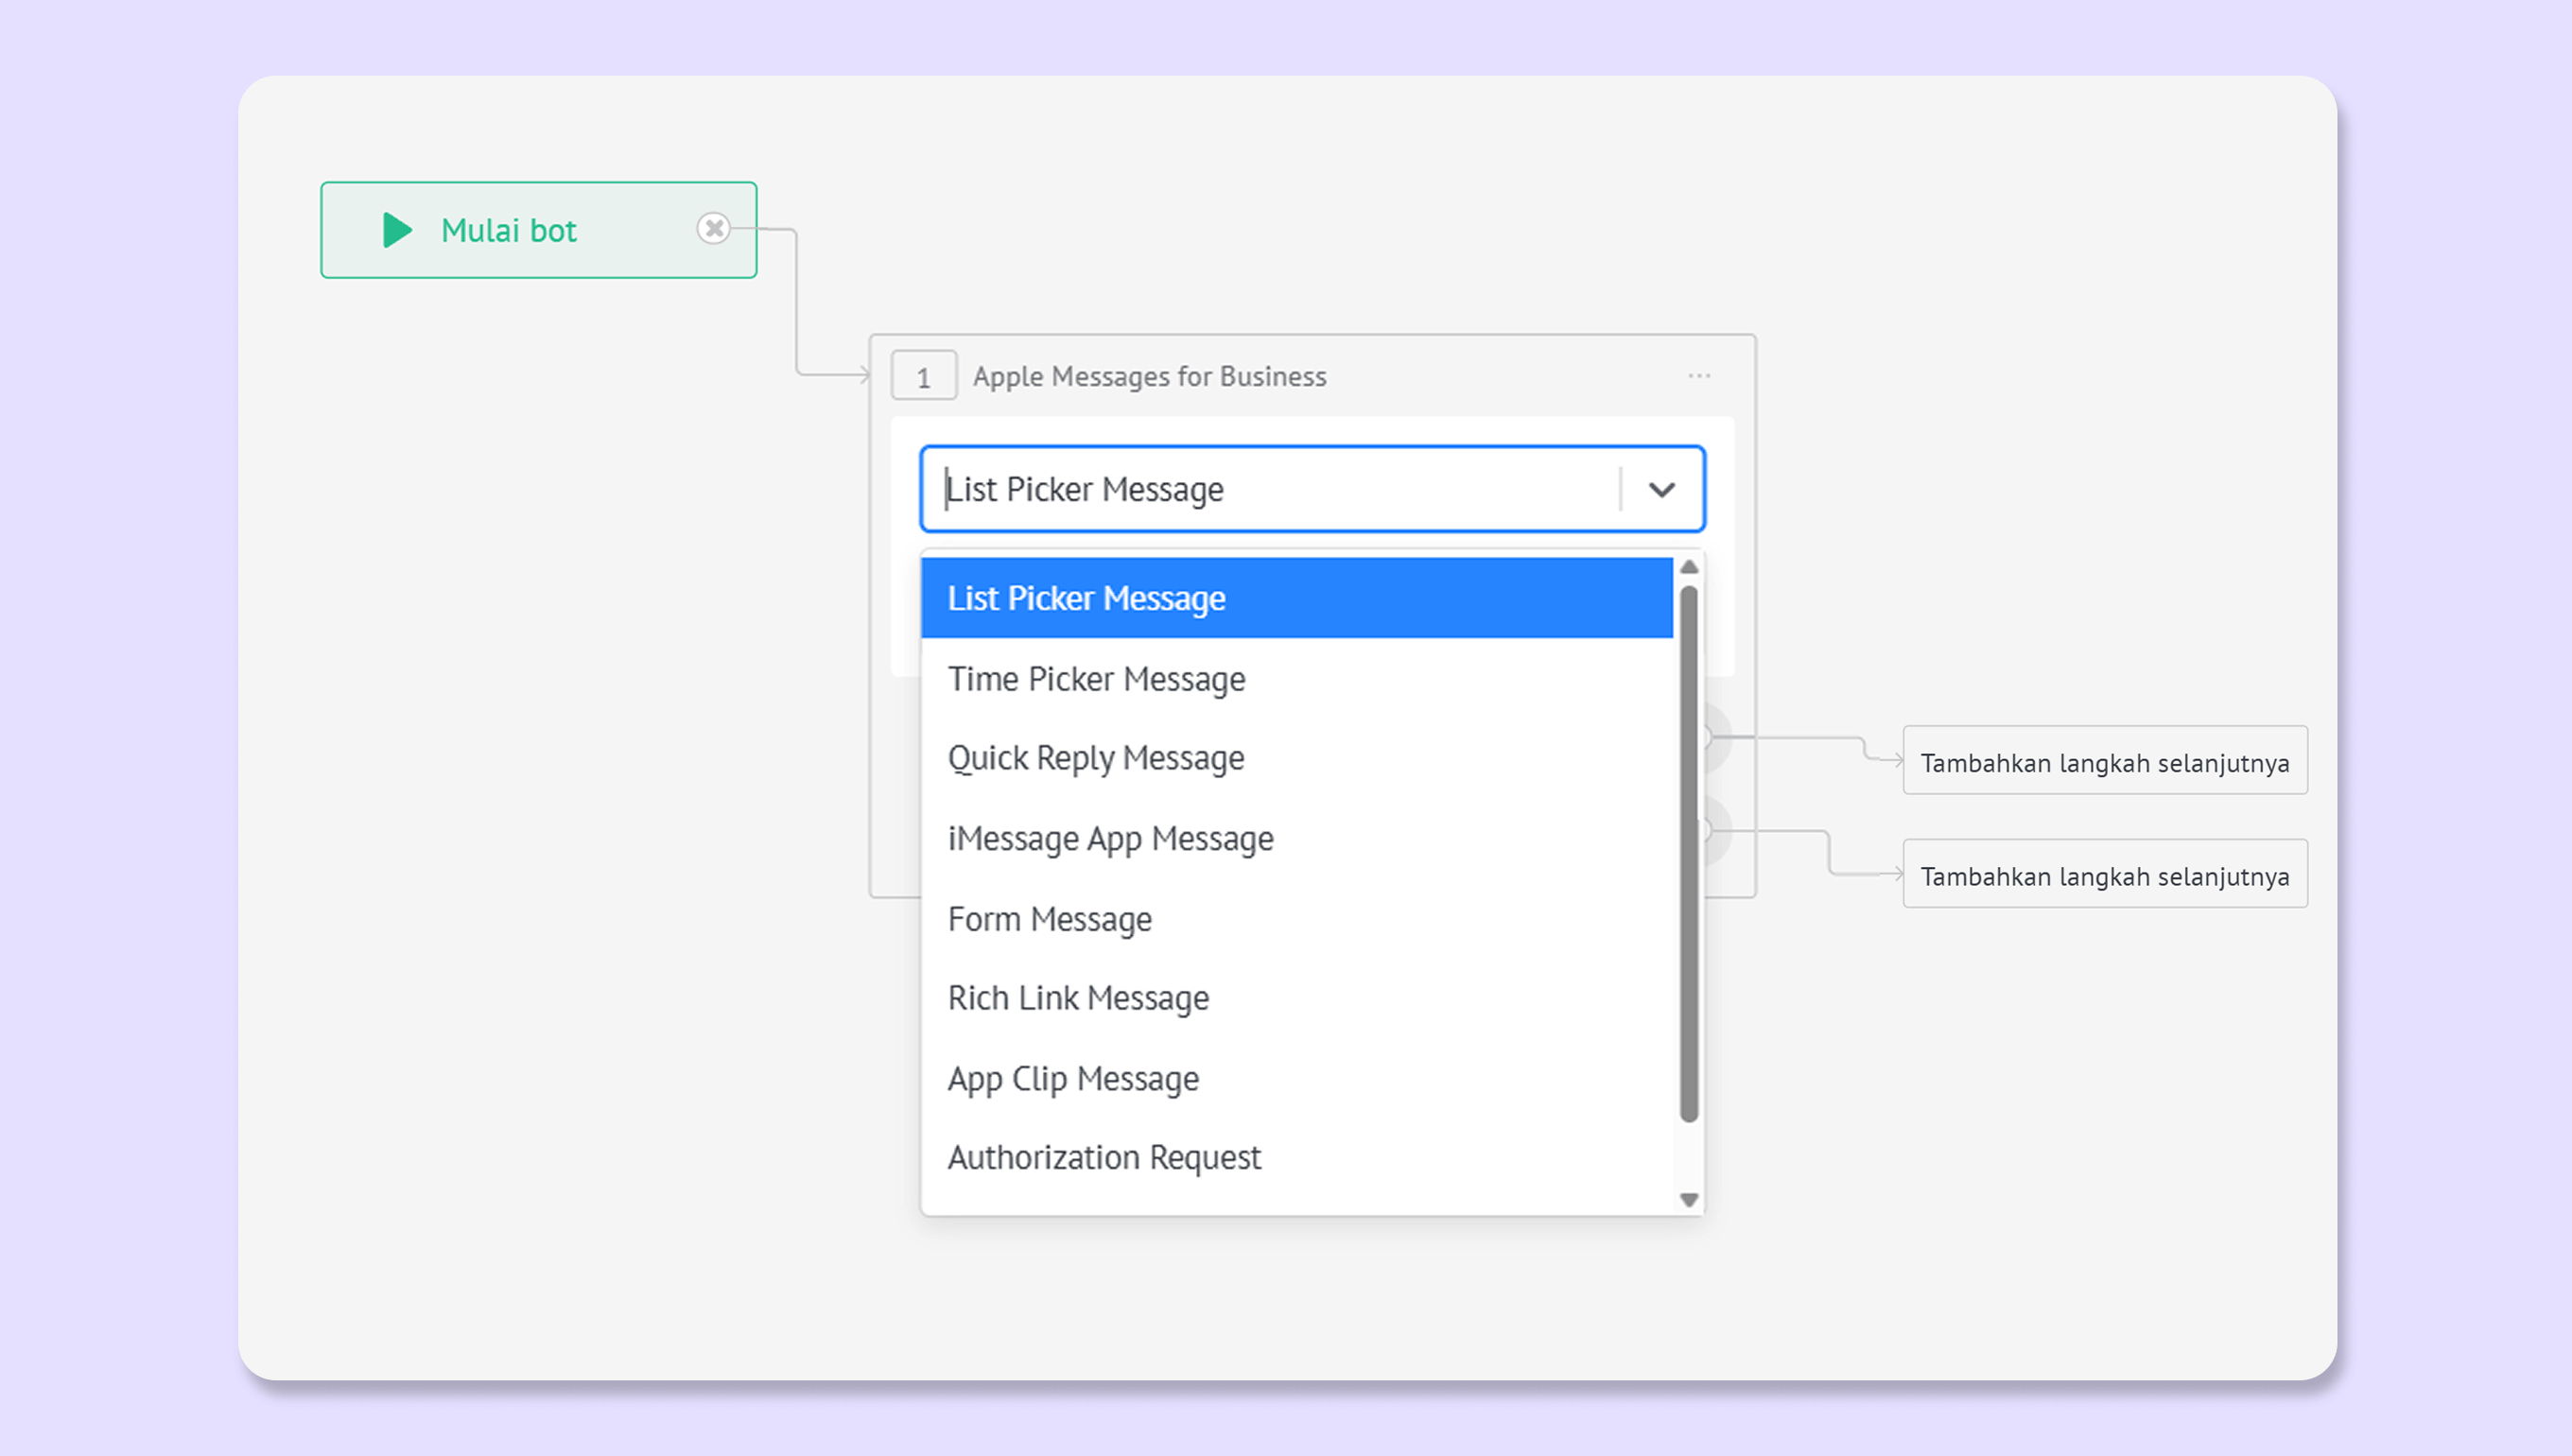
Task: Click the step number 1 badge
Action: [x=923, y=377]
